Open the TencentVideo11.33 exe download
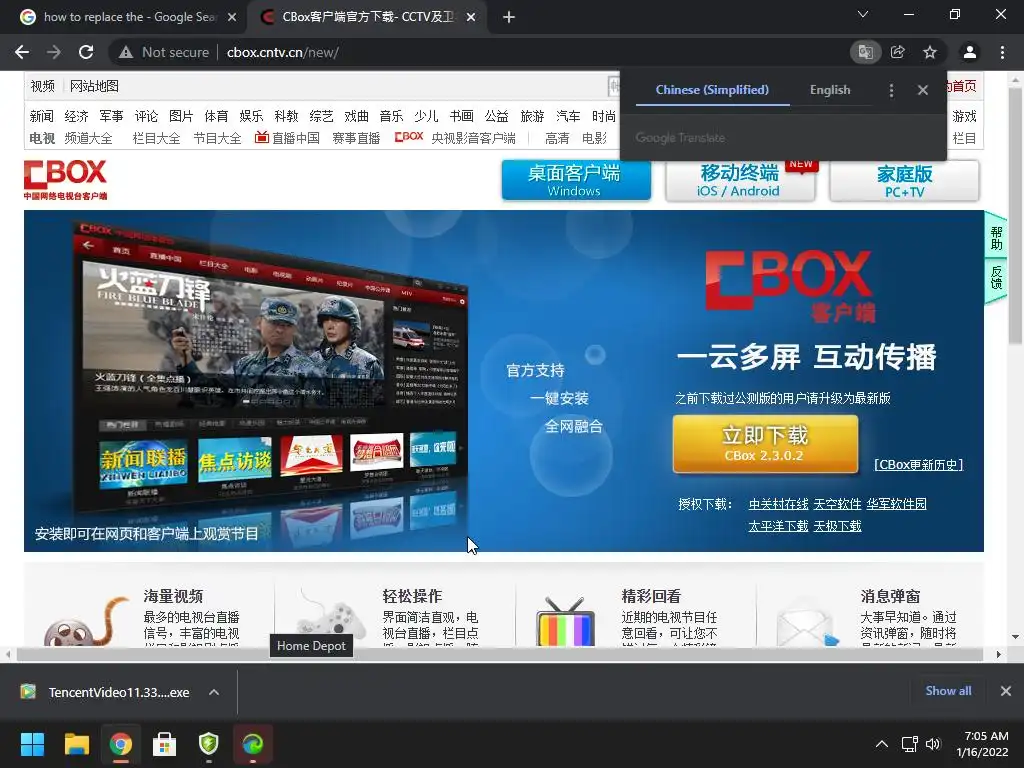The width and height of the screenshot is (1024, 768). point(106,692)
